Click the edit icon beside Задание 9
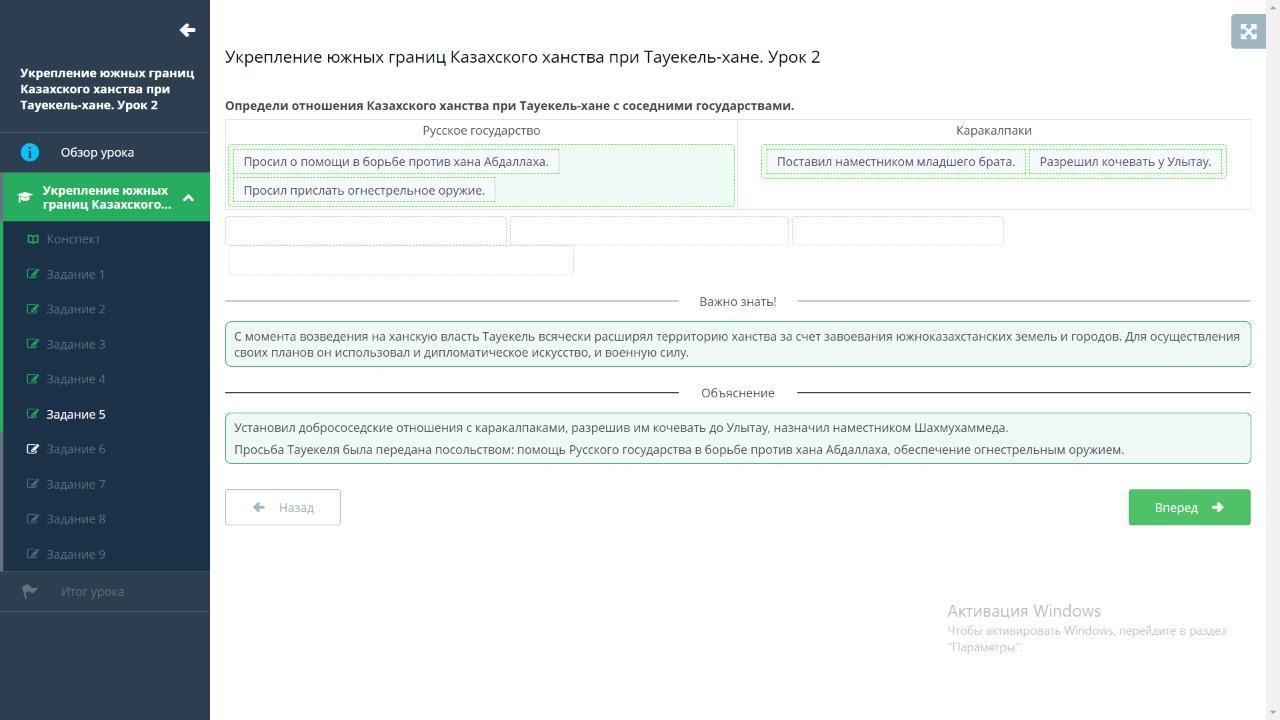The height and width of the screenshot is (720, 1280). (33, 554)
